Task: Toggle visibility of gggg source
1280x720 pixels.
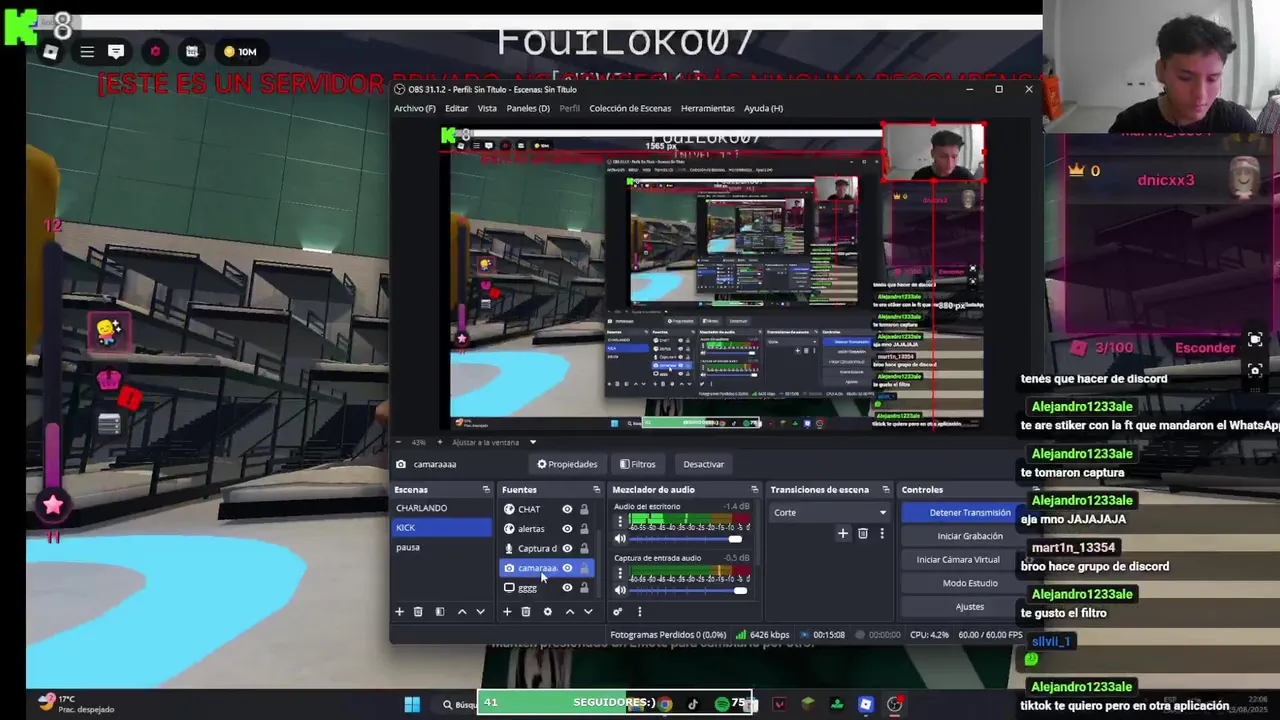Action: [x=567, y=587]
